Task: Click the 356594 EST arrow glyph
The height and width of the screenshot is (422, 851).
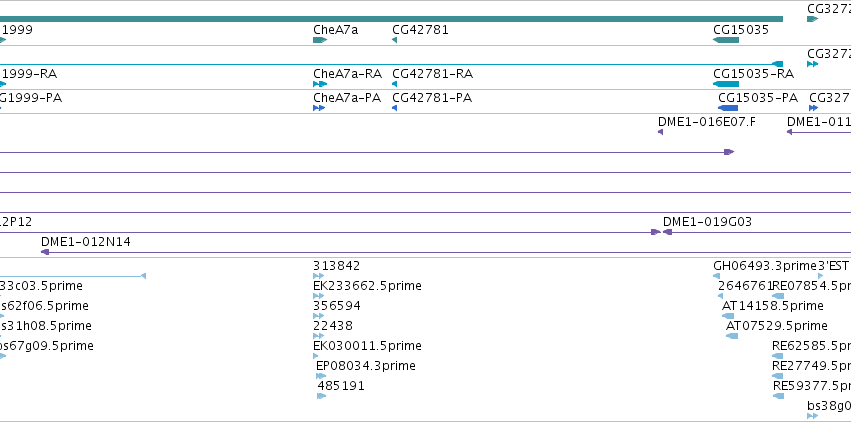Action: (x=319, y=316)
